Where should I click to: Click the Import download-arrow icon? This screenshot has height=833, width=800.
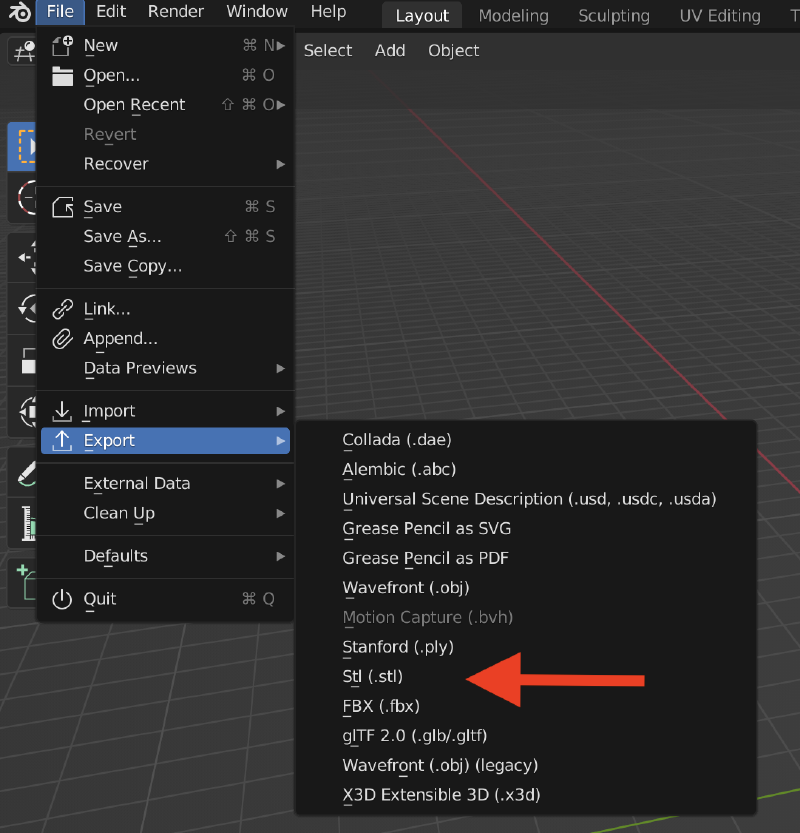pos(62,411)
